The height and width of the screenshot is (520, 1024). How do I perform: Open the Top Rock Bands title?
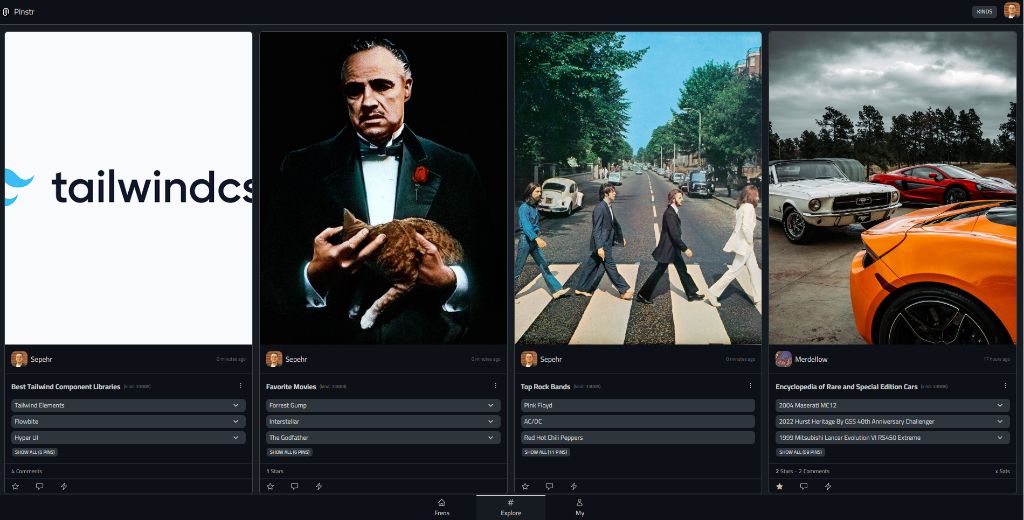click(545, 387)
